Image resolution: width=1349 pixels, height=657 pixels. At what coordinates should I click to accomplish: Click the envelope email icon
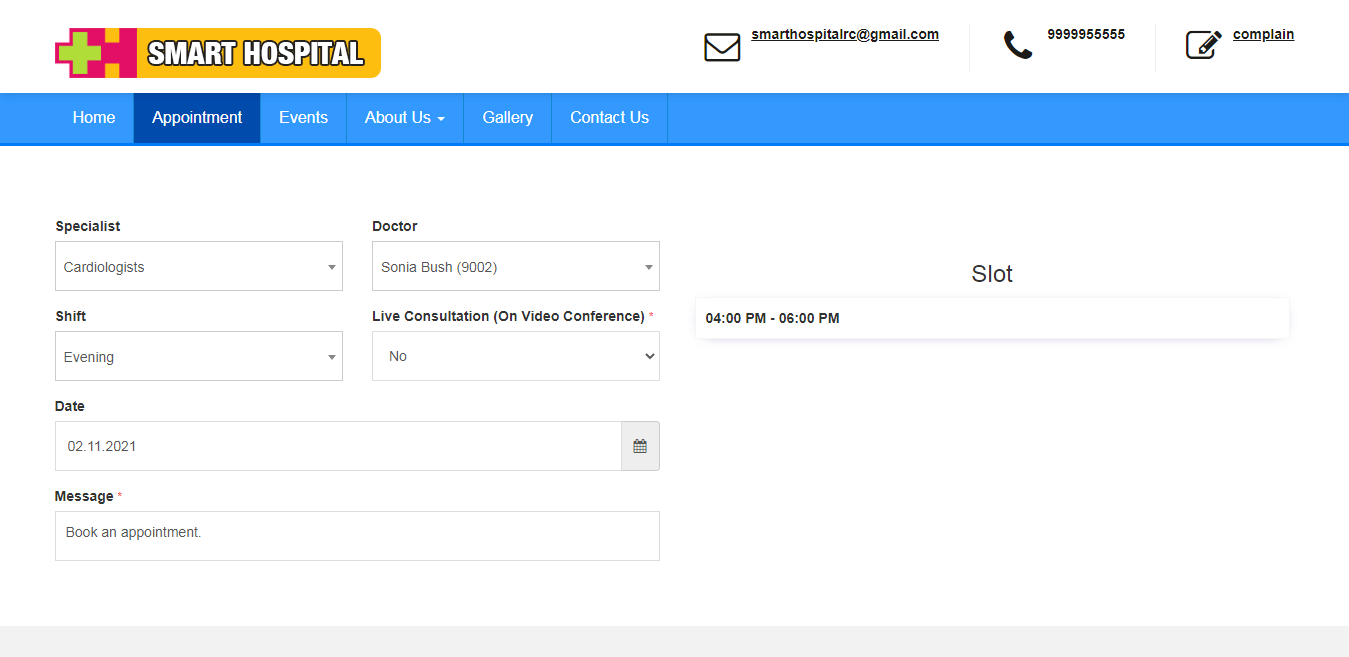722,47
